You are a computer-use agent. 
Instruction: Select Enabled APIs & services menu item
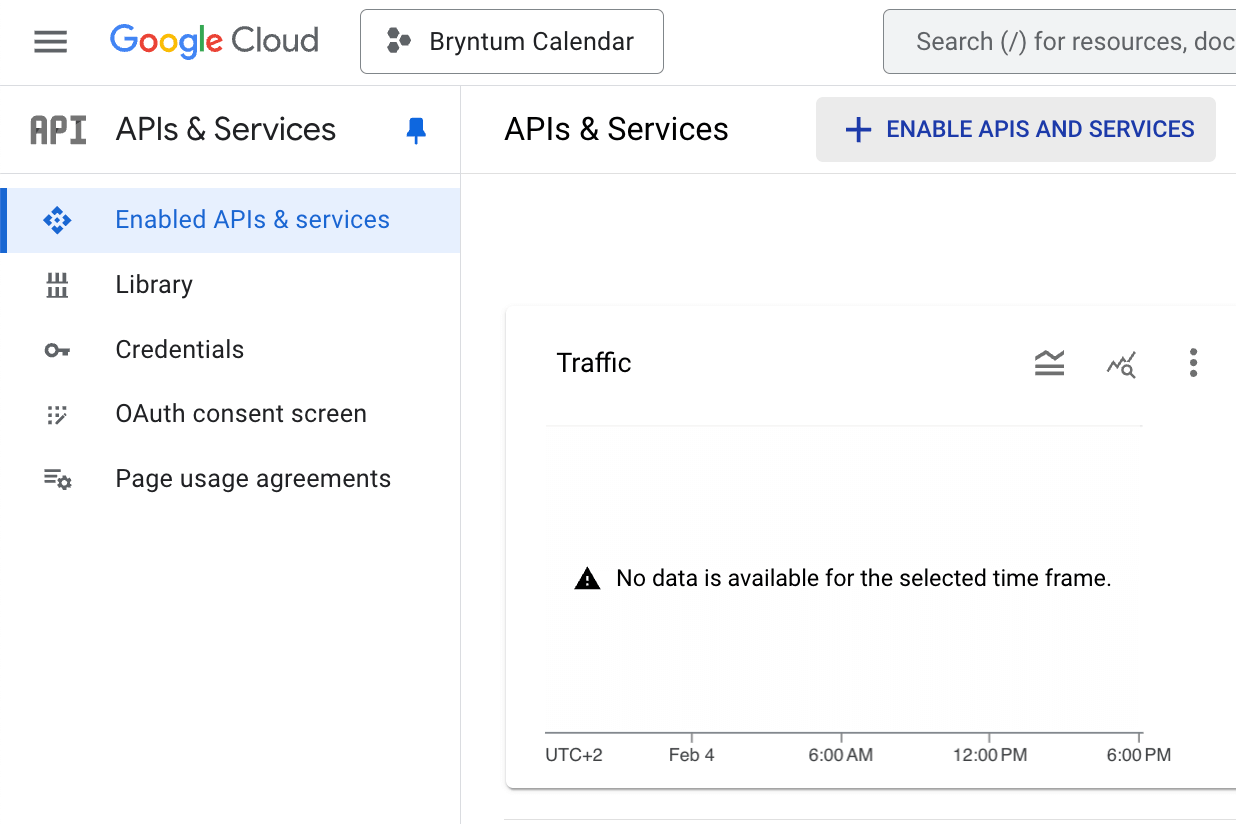pos(231,220)
